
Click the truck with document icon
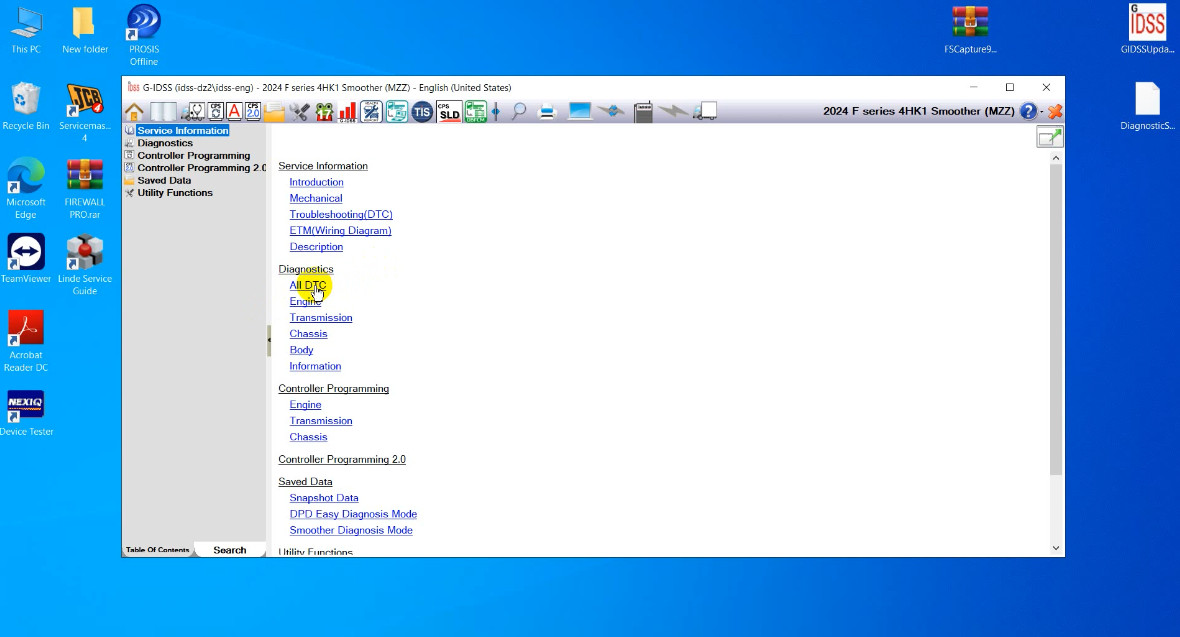[x=704, y=111]
